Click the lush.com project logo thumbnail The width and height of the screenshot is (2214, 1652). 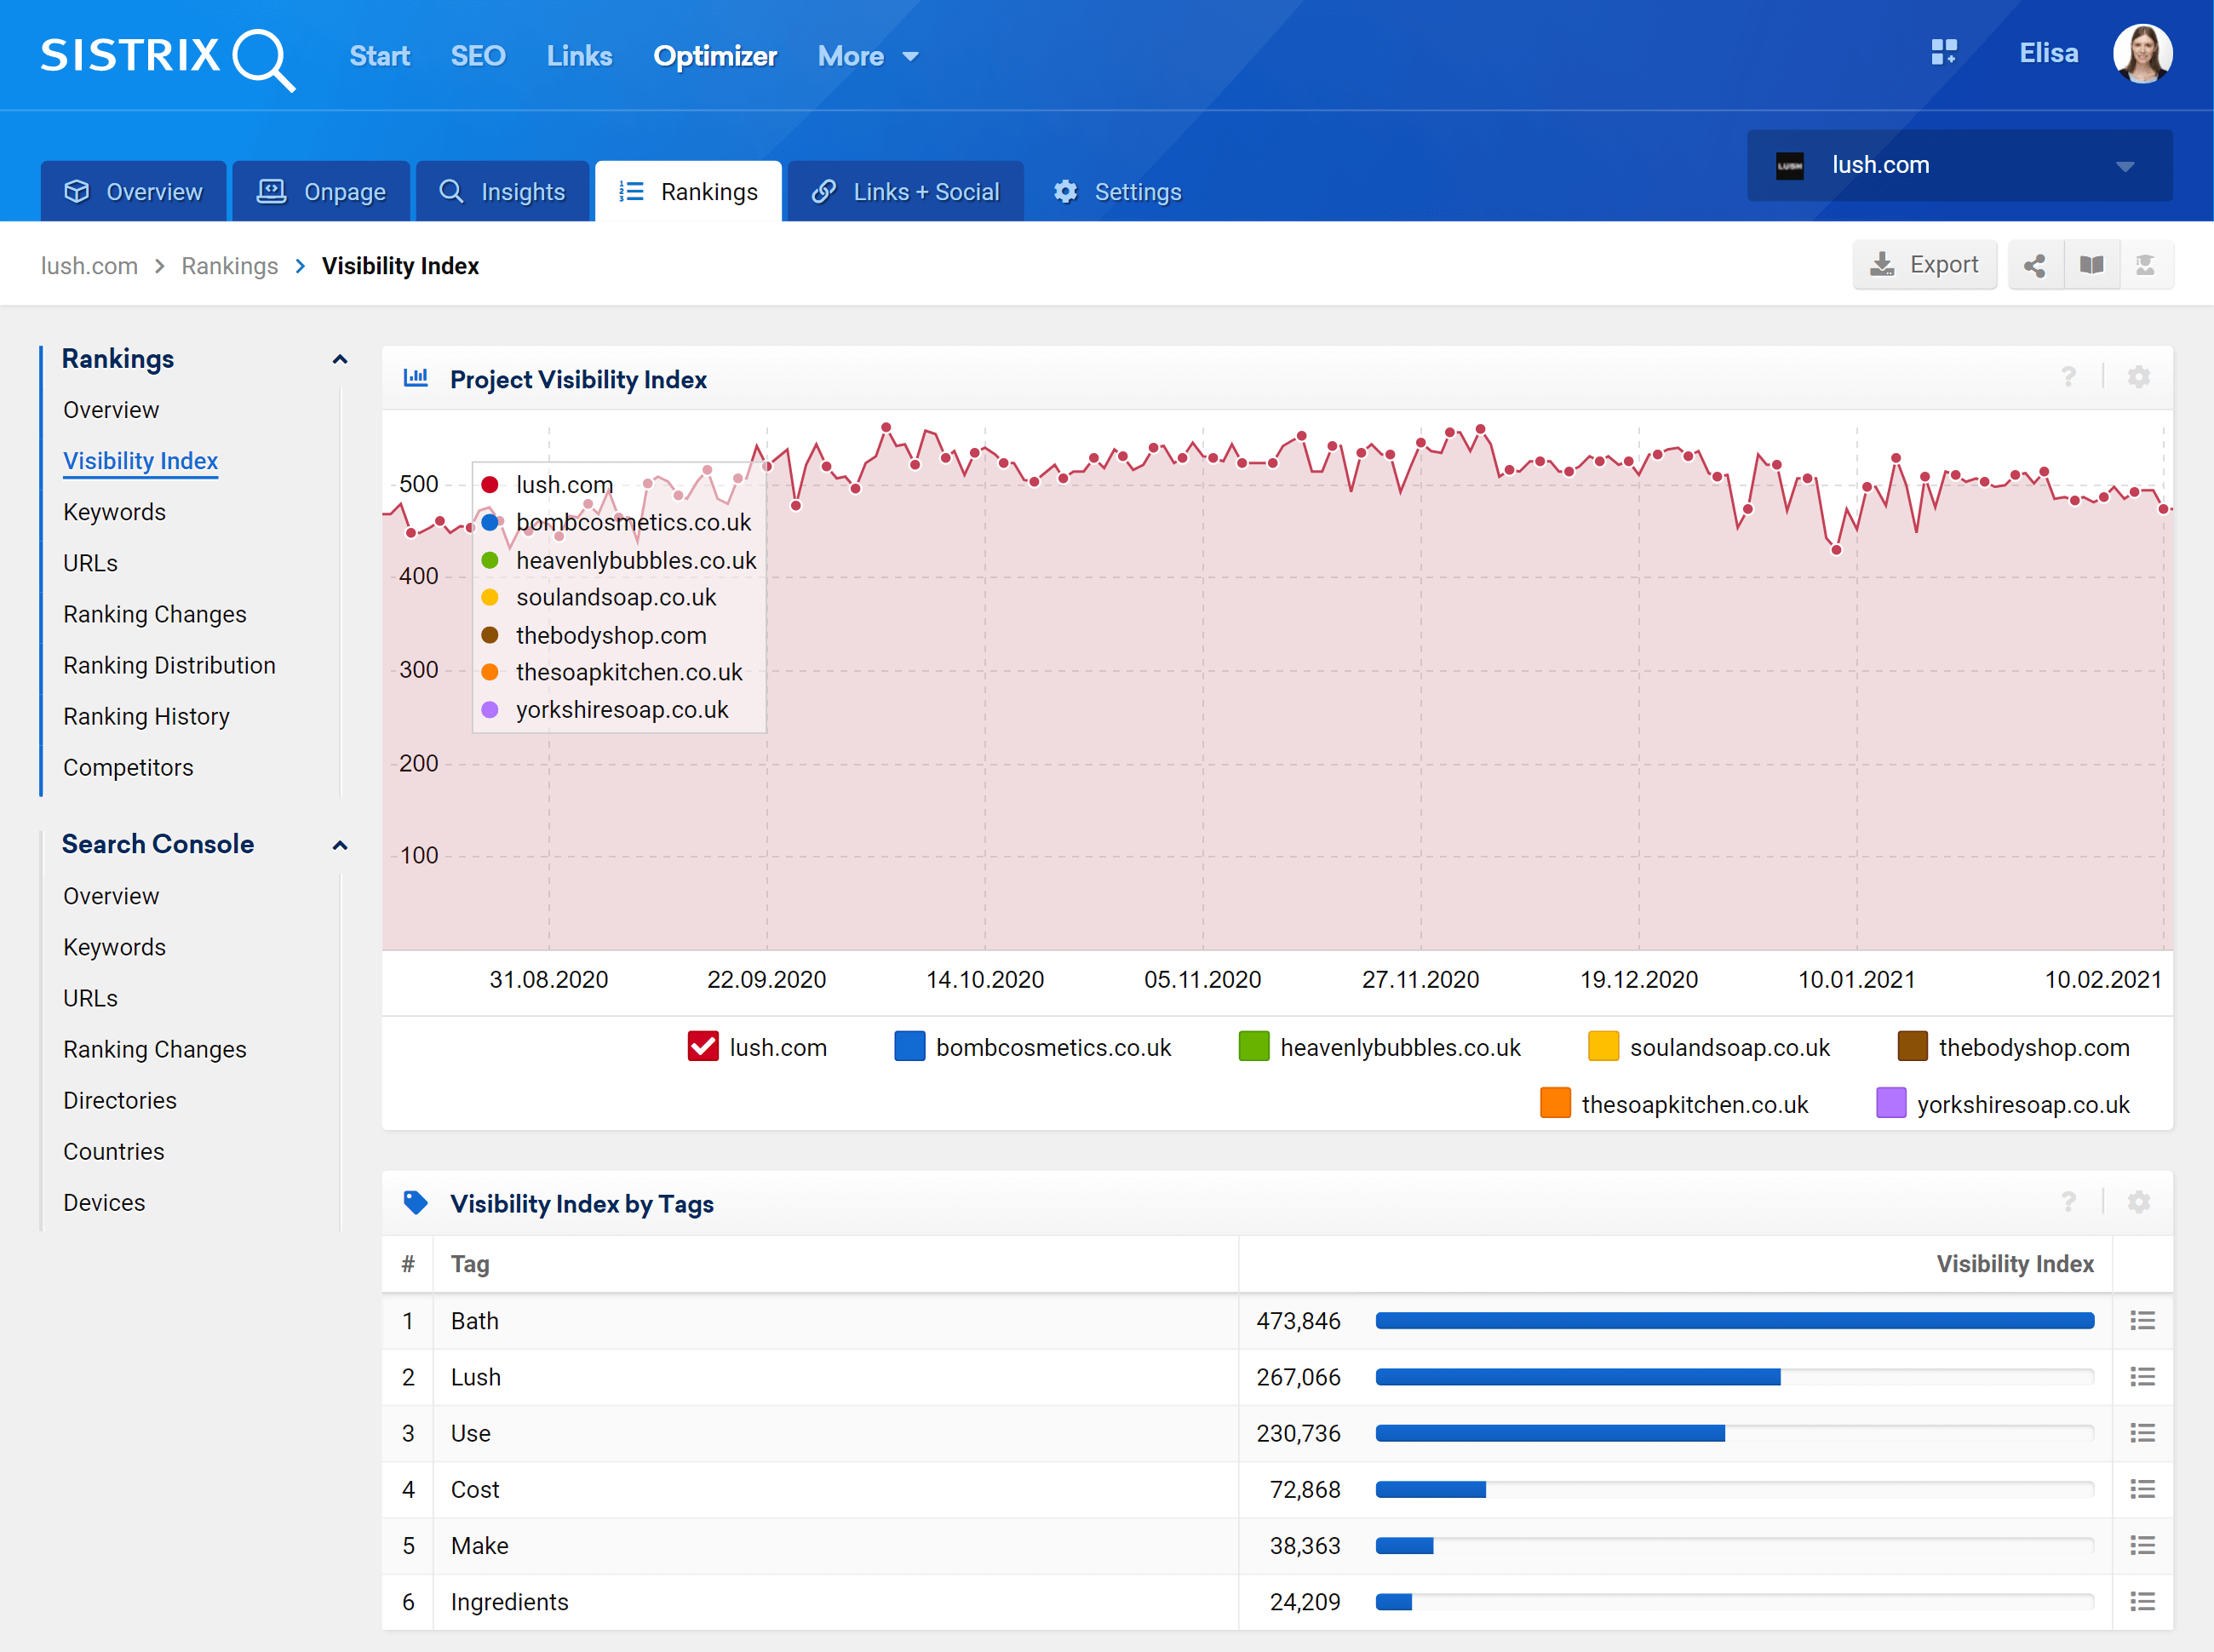point(1789,166)
